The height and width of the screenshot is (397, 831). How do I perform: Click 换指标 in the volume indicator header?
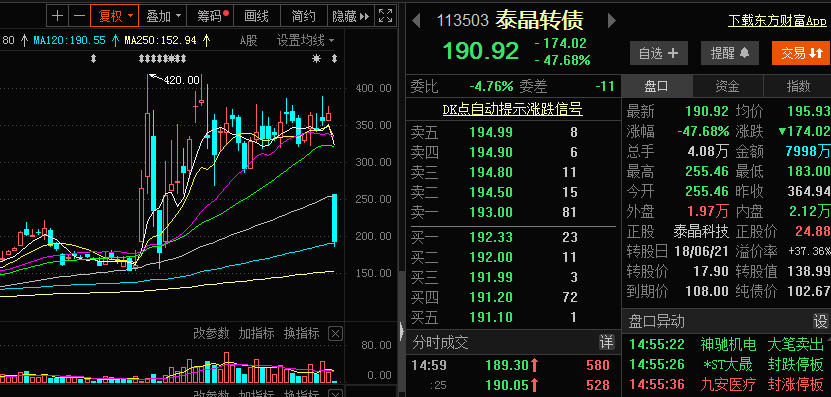pos(302,333)
